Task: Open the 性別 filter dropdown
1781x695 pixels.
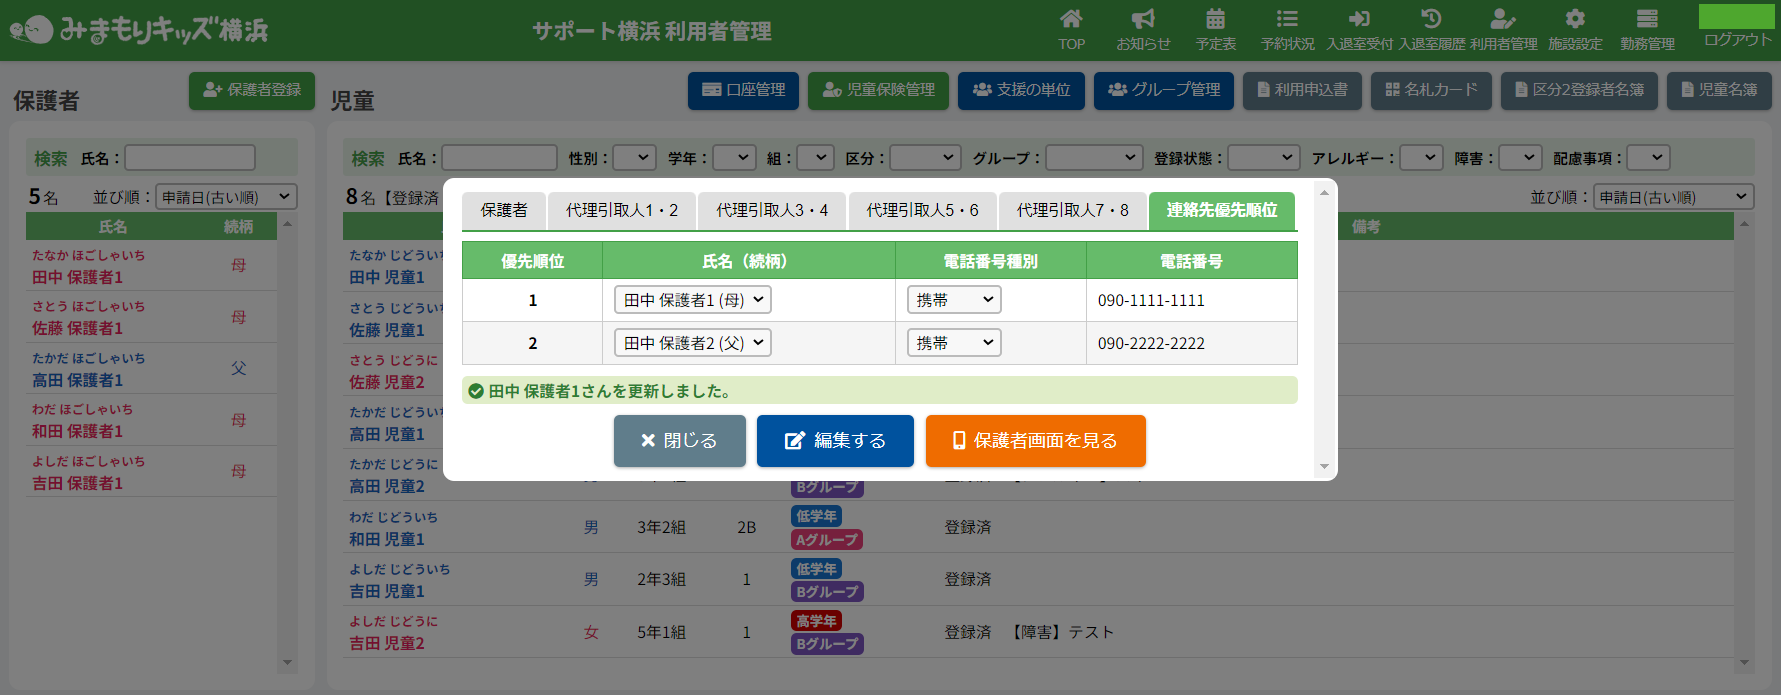Action: pos(634,158)
